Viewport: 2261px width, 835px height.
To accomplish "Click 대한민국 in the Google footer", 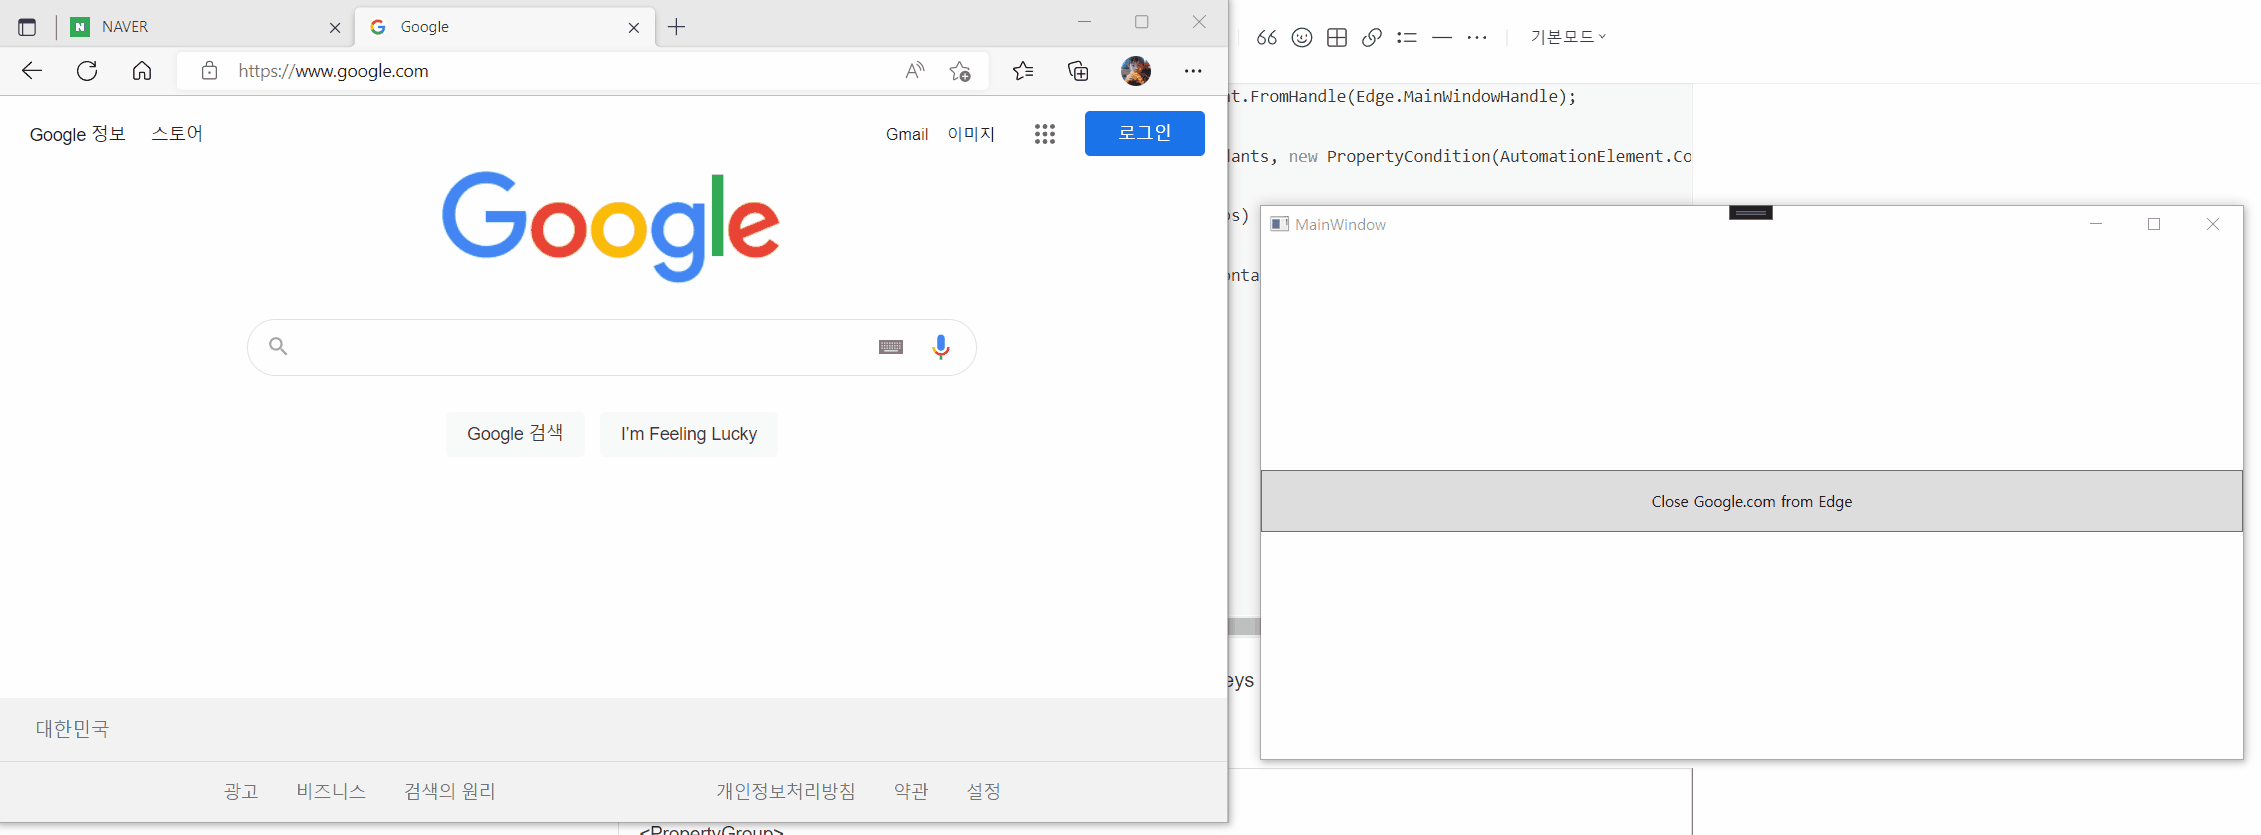I will [72, 729].
